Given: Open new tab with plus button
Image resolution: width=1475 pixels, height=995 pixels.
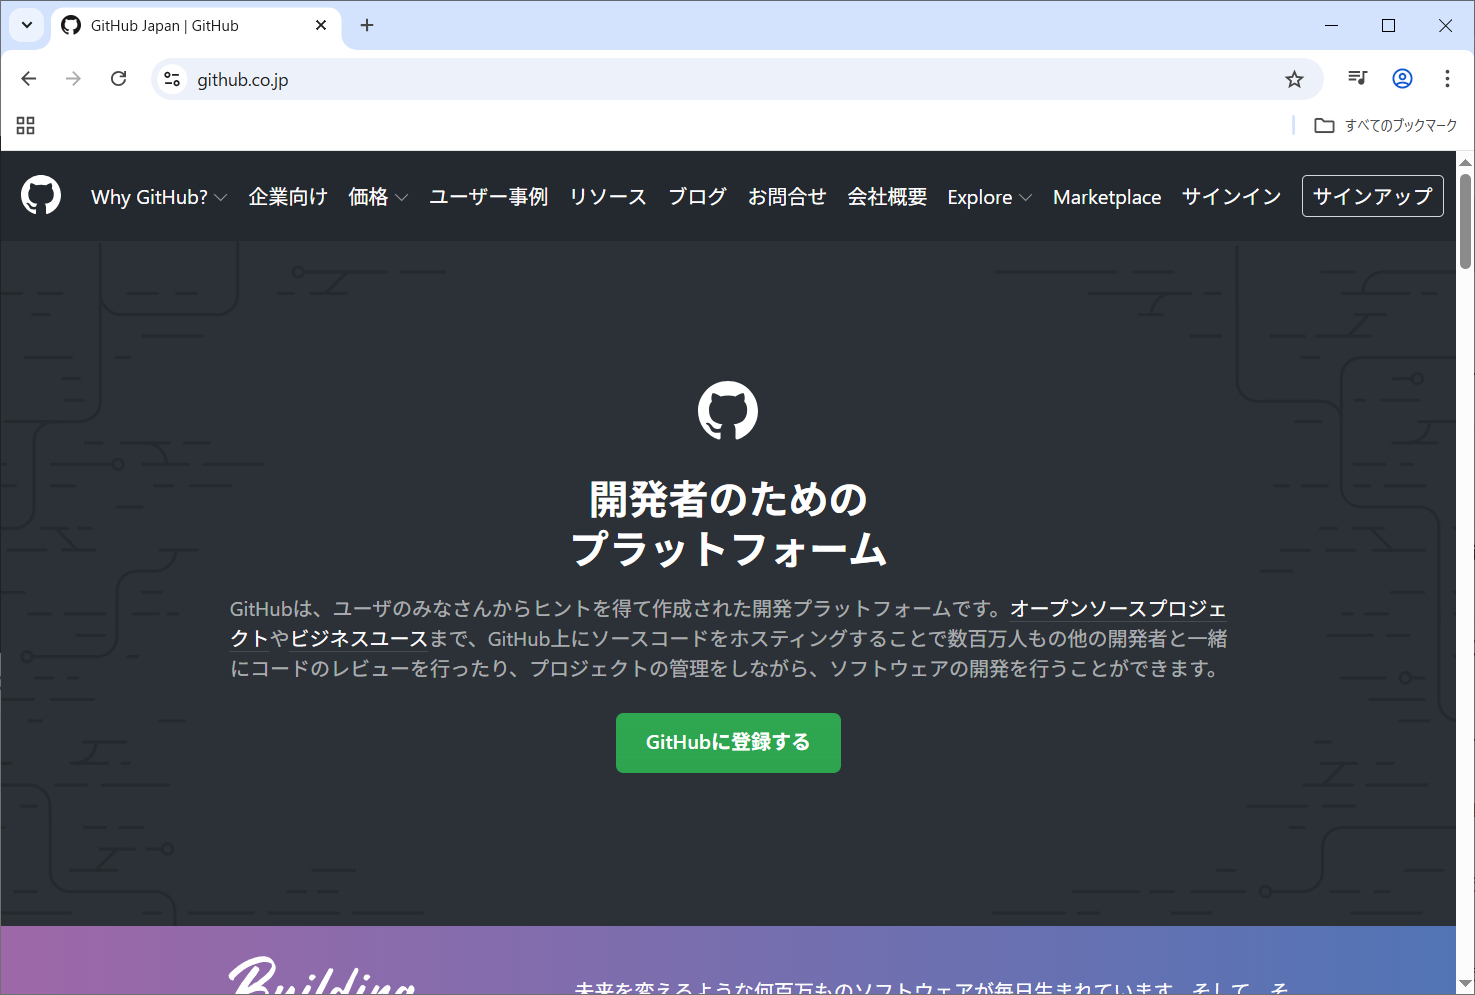Looking at the screenshot, I should tap(367, 26).
